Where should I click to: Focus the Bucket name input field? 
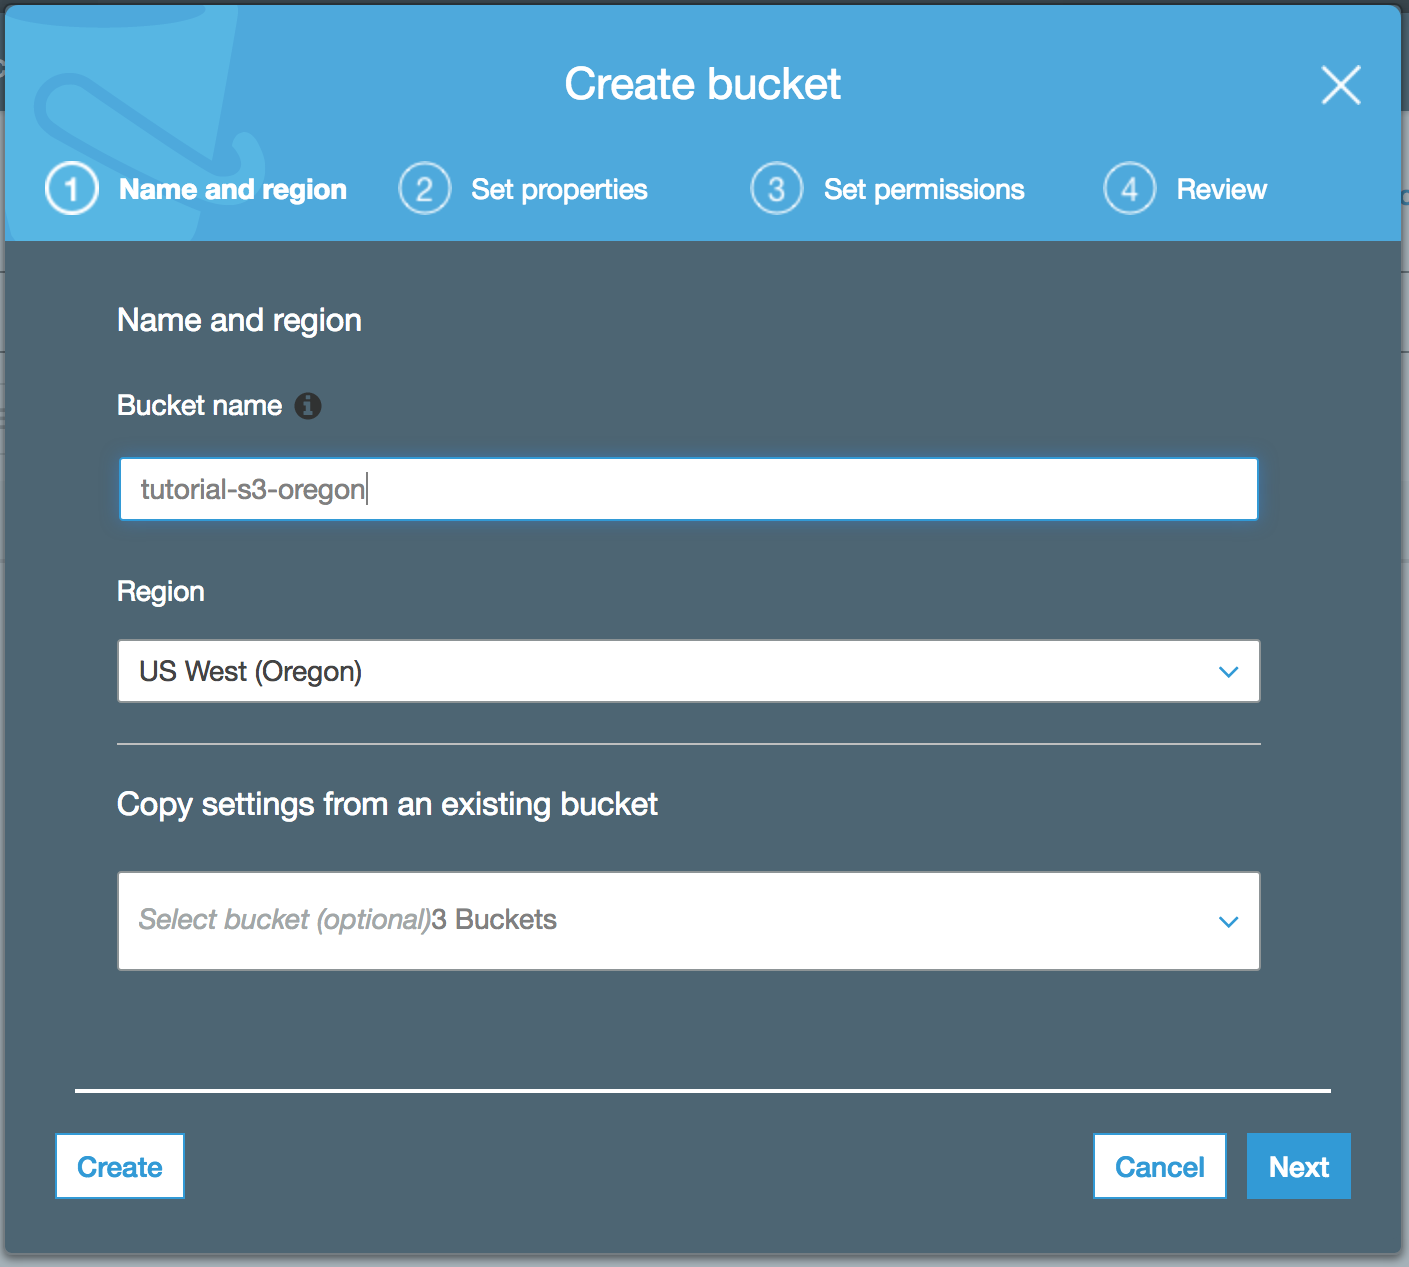point(689,489)
